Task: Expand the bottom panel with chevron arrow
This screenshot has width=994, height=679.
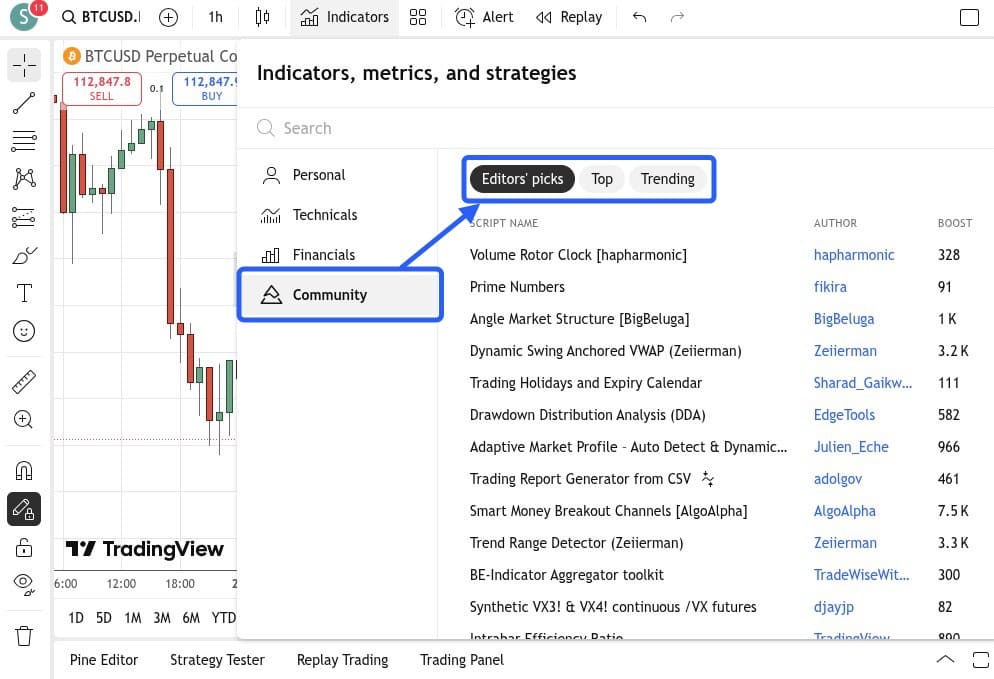Action: click(945, 659)
